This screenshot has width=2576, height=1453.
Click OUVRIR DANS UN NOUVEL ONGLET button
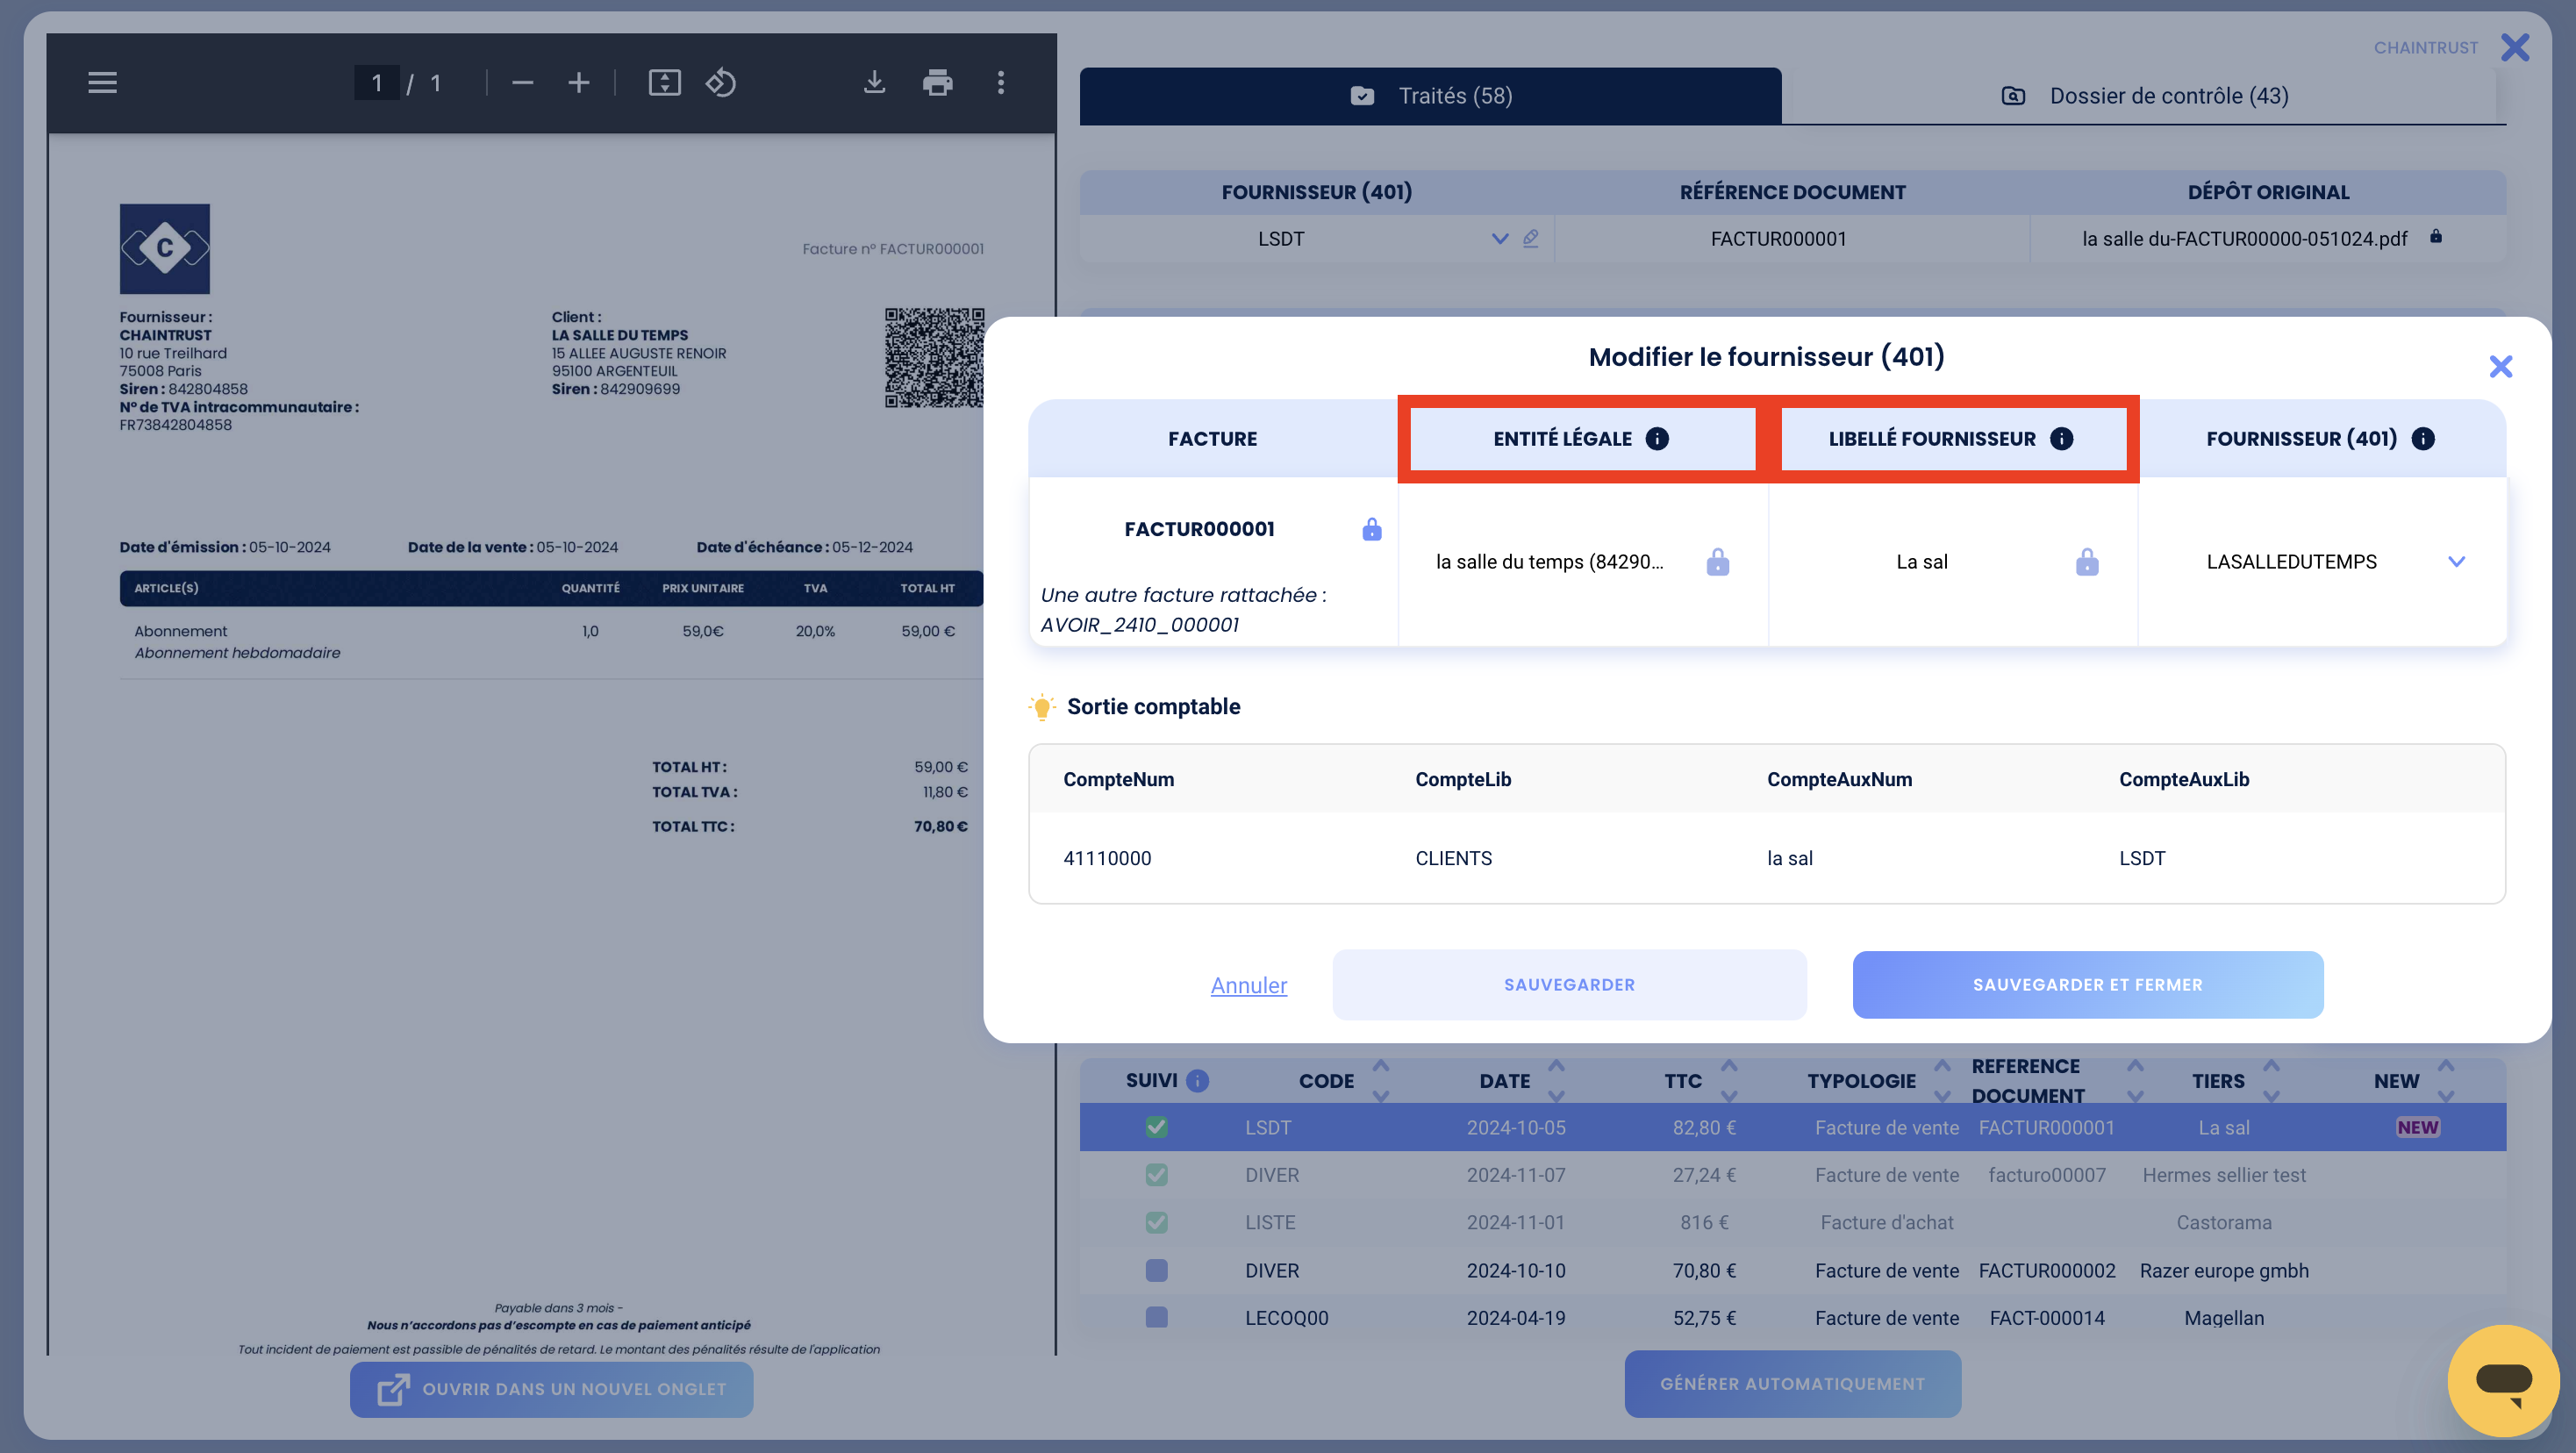click(x=551, y=1390)
